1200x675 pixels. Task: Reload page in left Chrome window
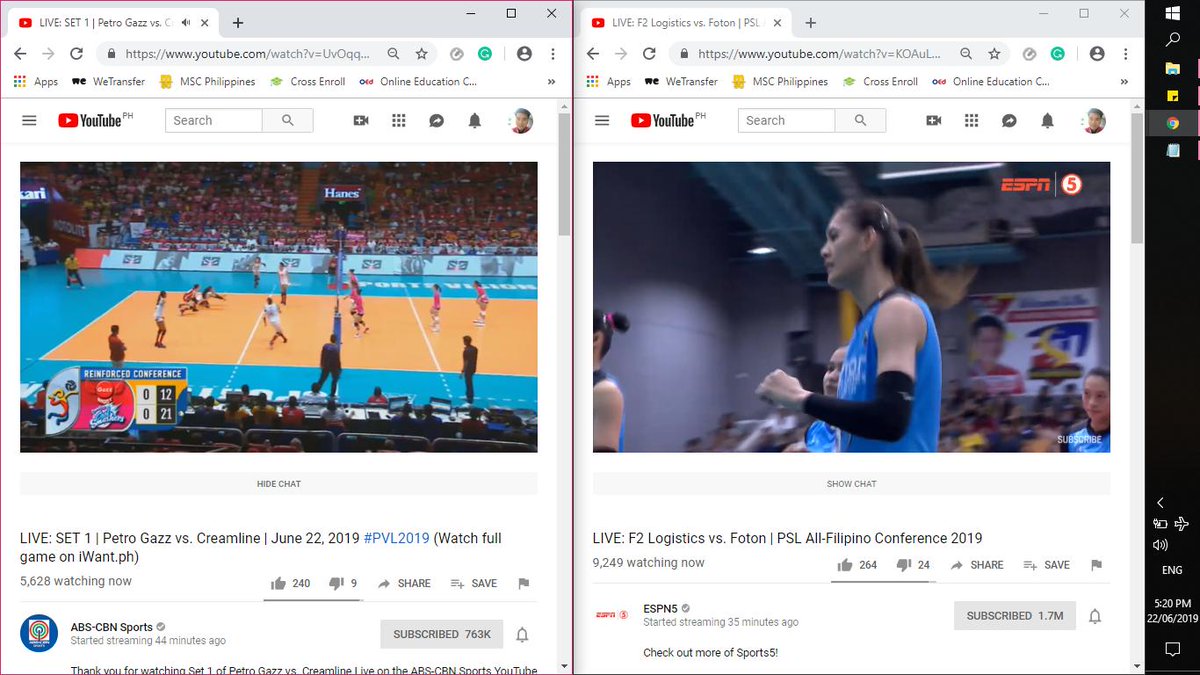pos(77,54)
